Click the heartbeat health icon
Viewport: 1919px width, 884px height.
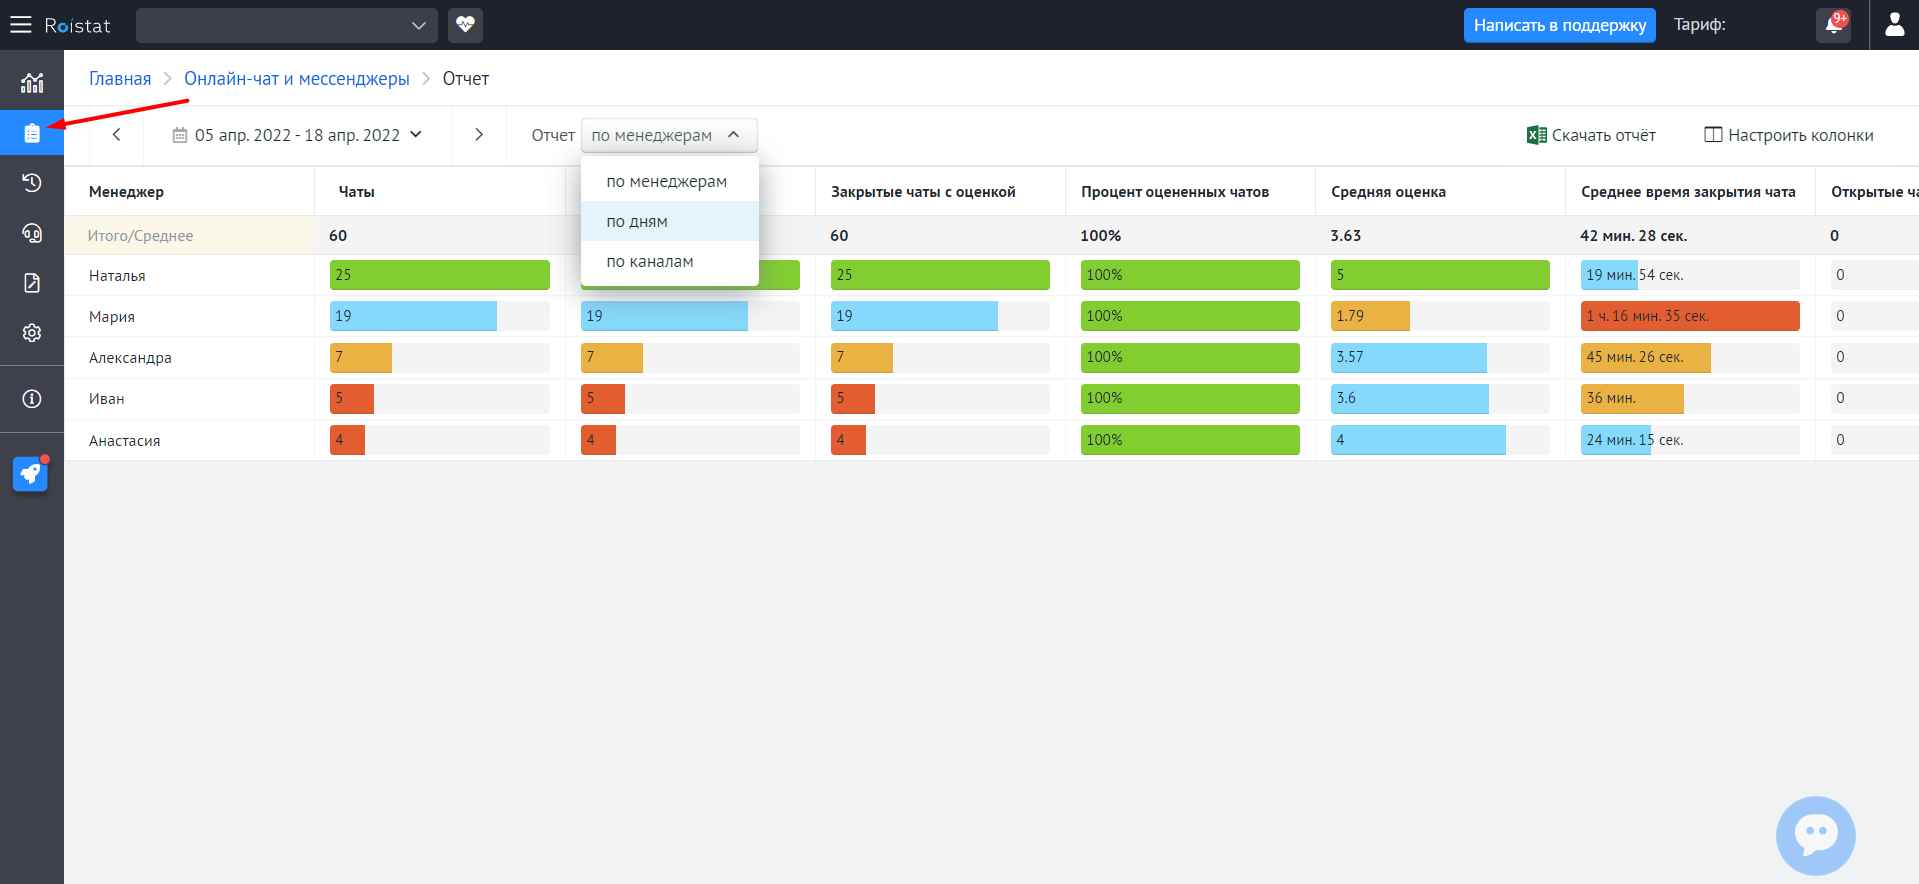tap(465, 25)
